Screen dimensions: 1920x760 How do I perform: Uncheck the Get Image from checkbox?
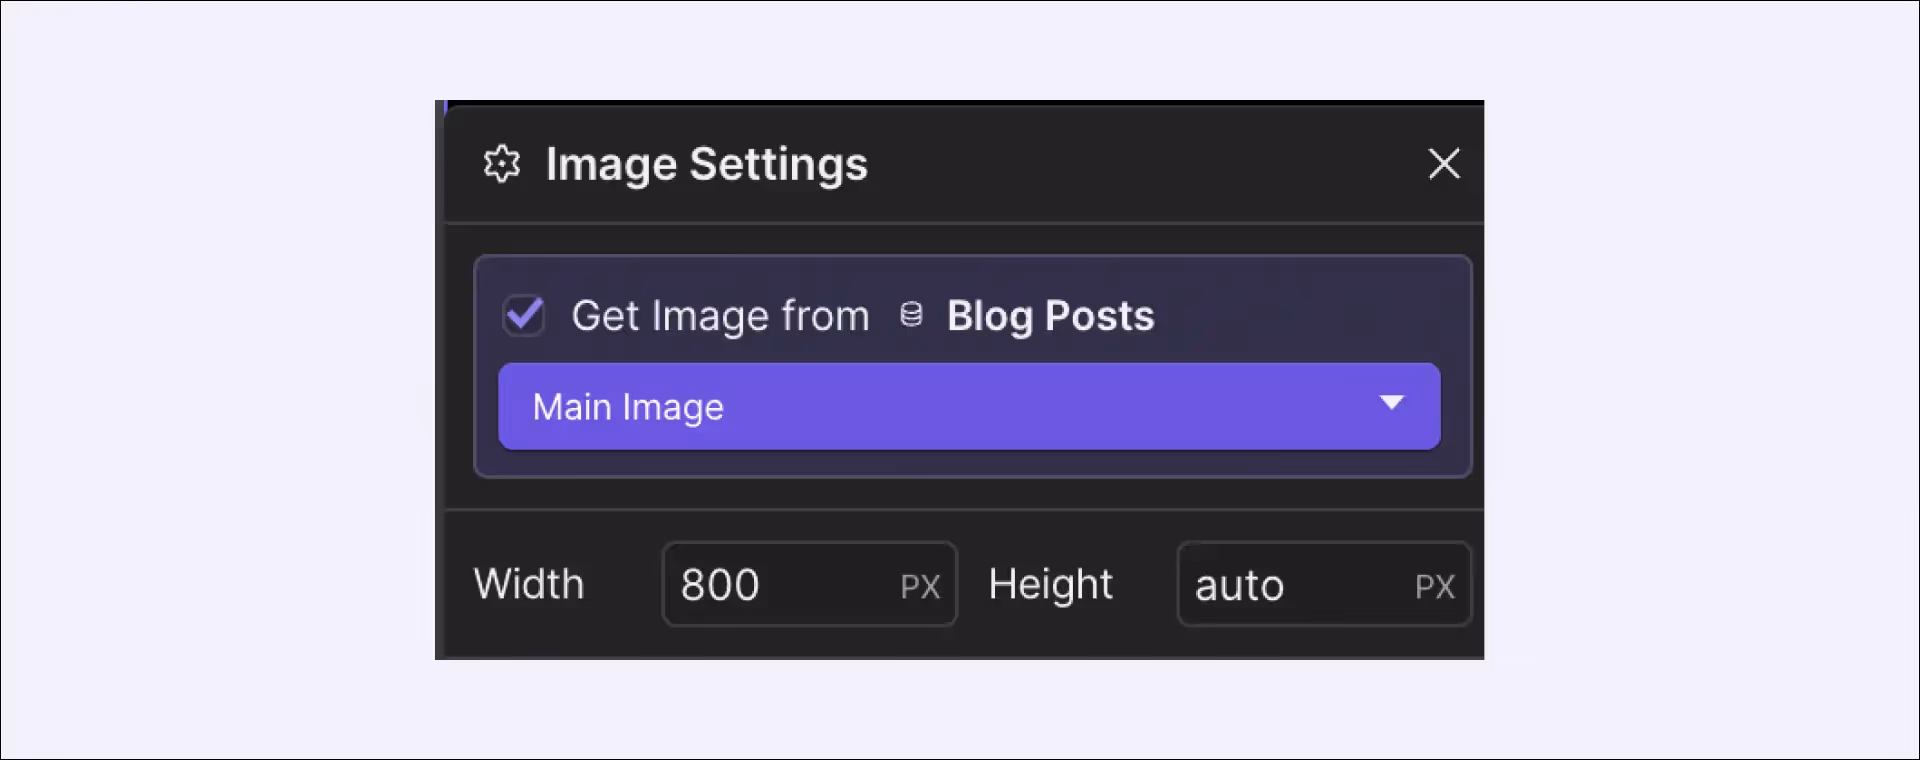(524, 316)
